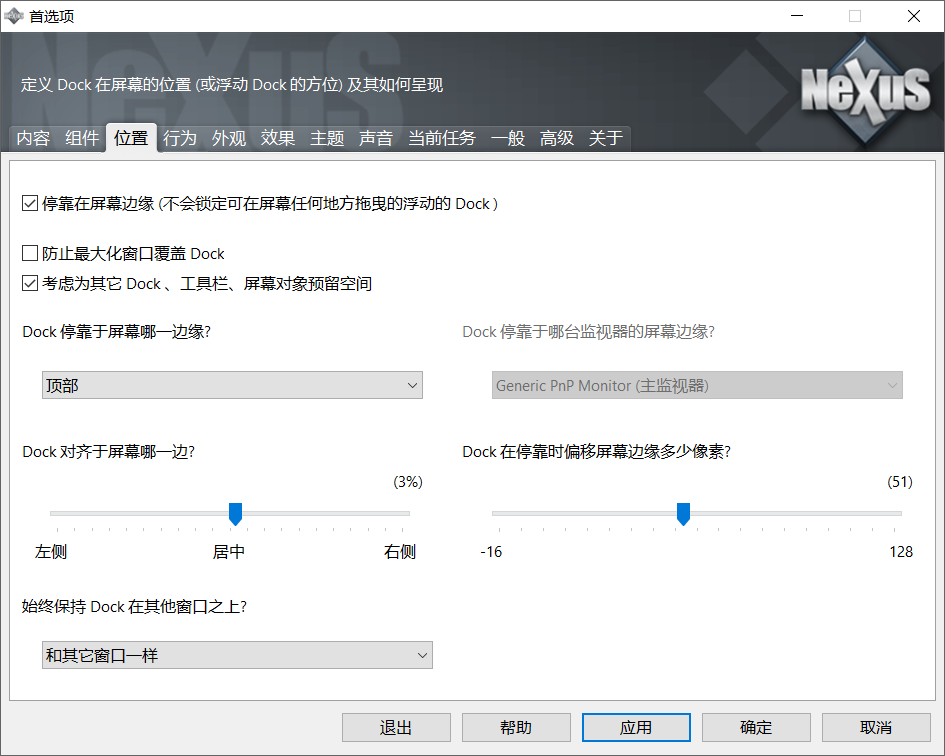This screenshot has width=945, height=756.
Task: Open the 行为 tab
Action: [179, 138]
